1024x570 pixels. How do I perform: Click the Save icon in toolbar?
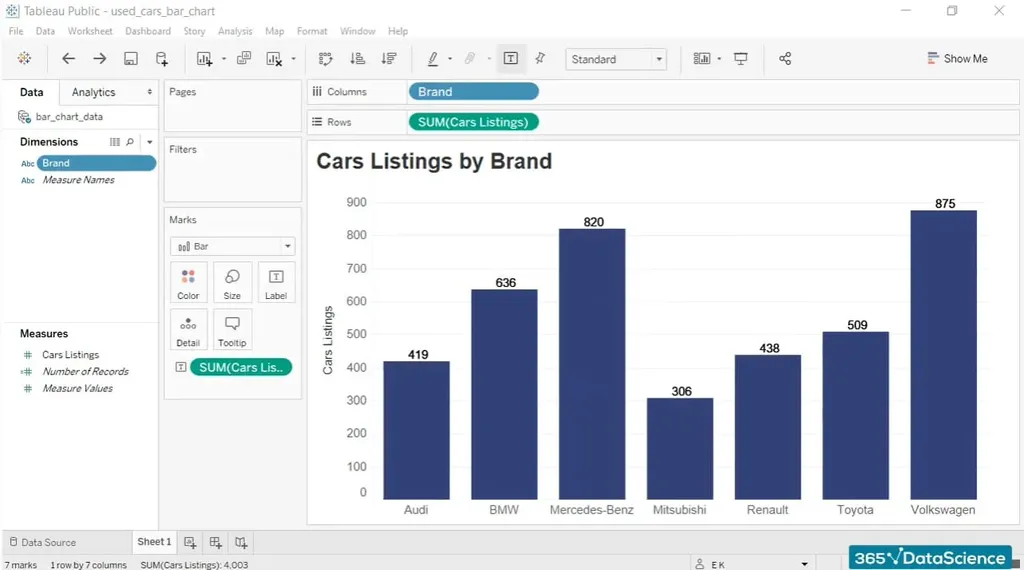click(x=131, y=59)
